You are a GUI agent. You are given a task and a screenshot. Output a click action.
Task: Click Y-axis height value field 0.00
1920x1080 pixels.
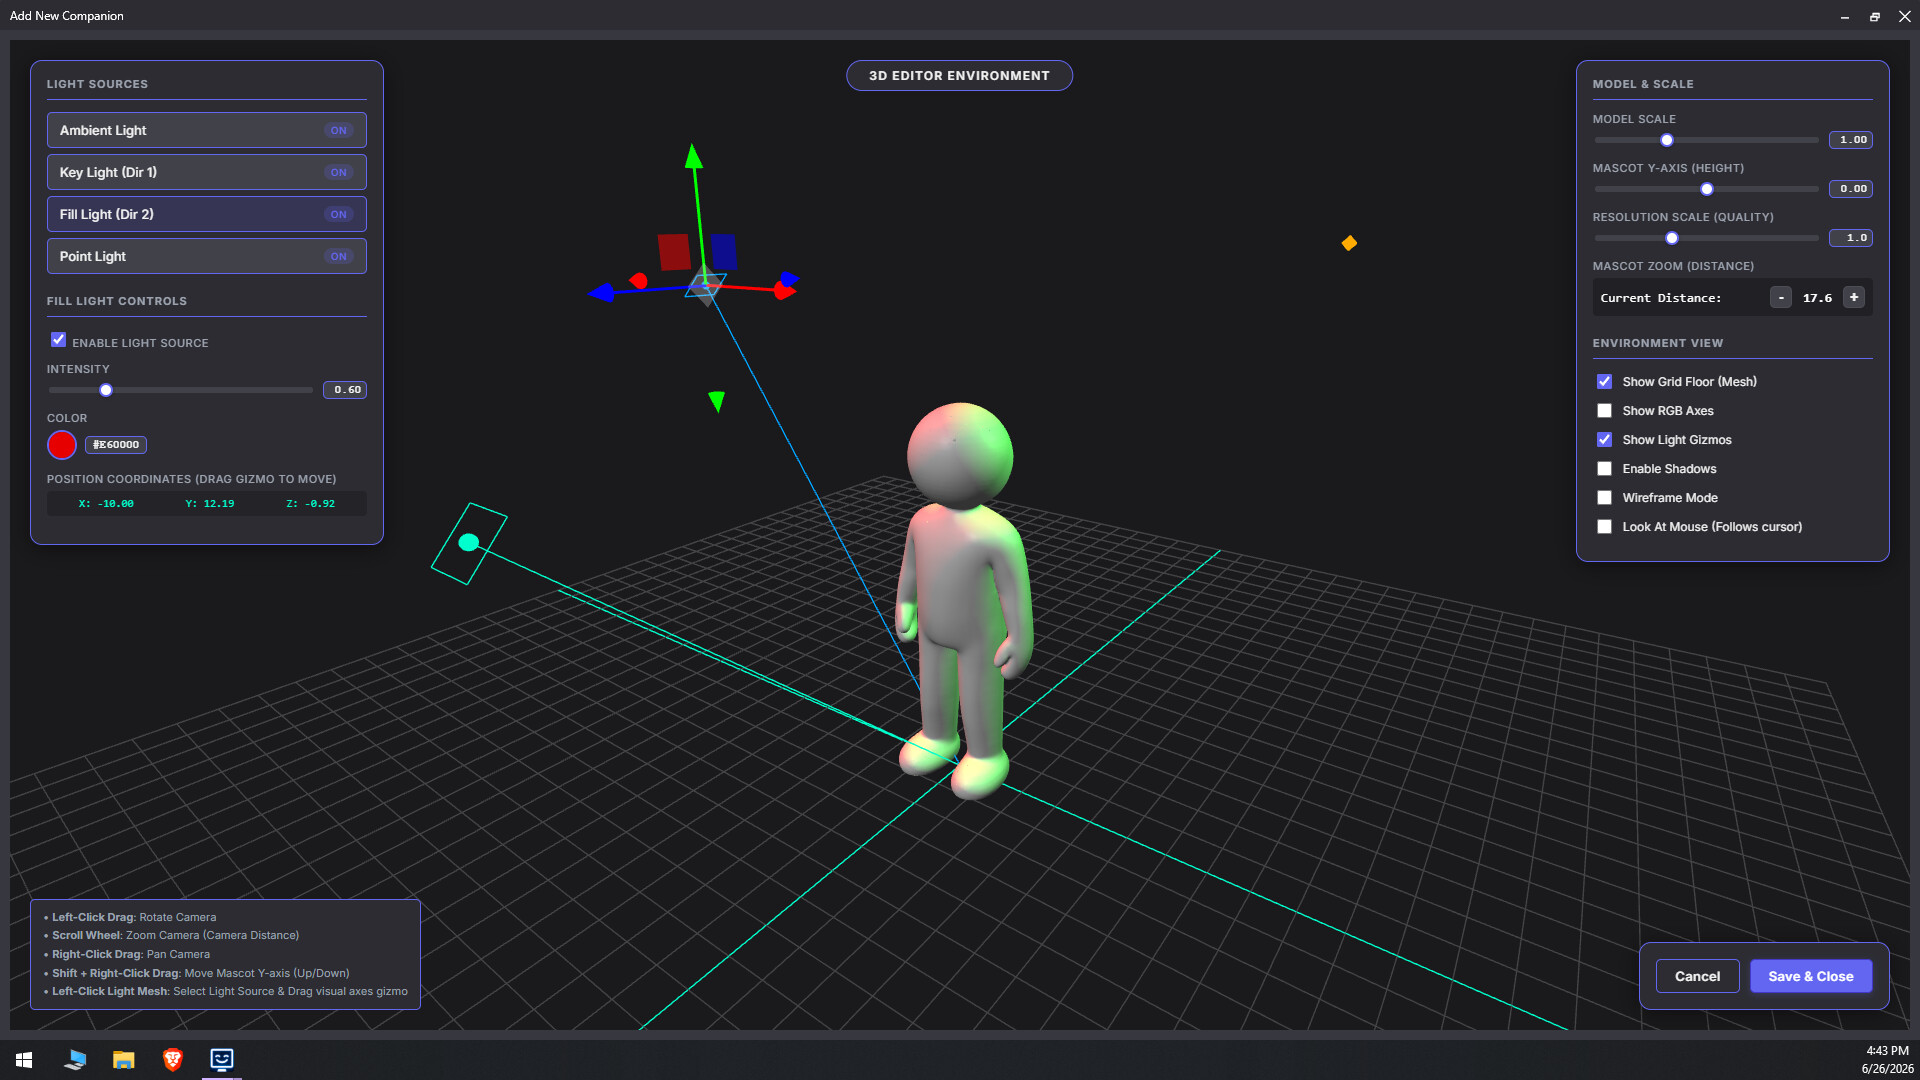pos(1851,189)
